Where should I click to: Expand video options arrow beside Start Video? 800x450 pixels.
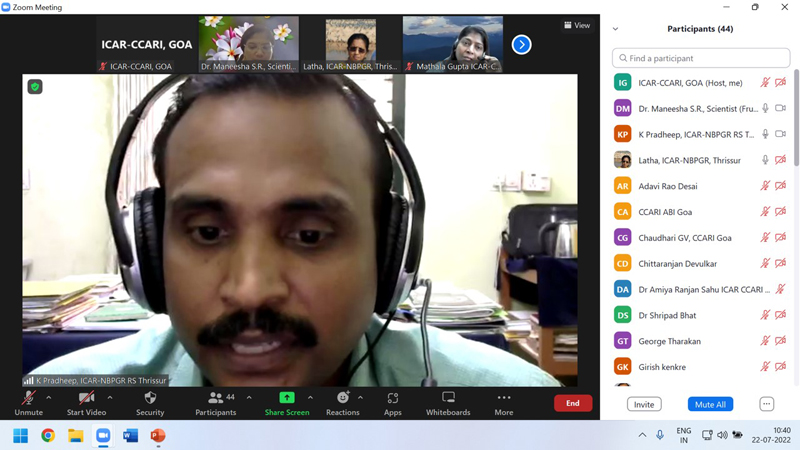point(110,397)
